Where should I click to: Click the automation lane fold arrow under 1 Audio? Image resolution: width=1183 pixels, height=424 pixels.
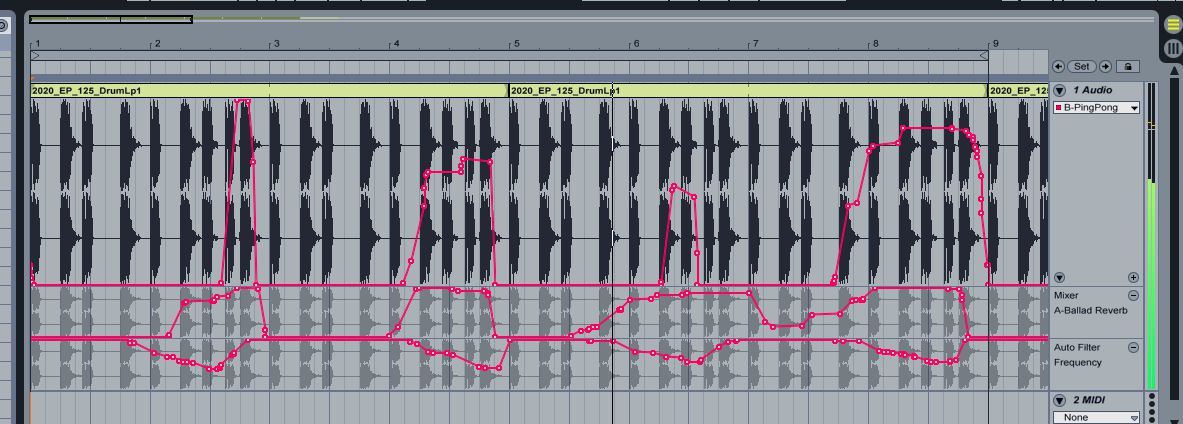1059,278
